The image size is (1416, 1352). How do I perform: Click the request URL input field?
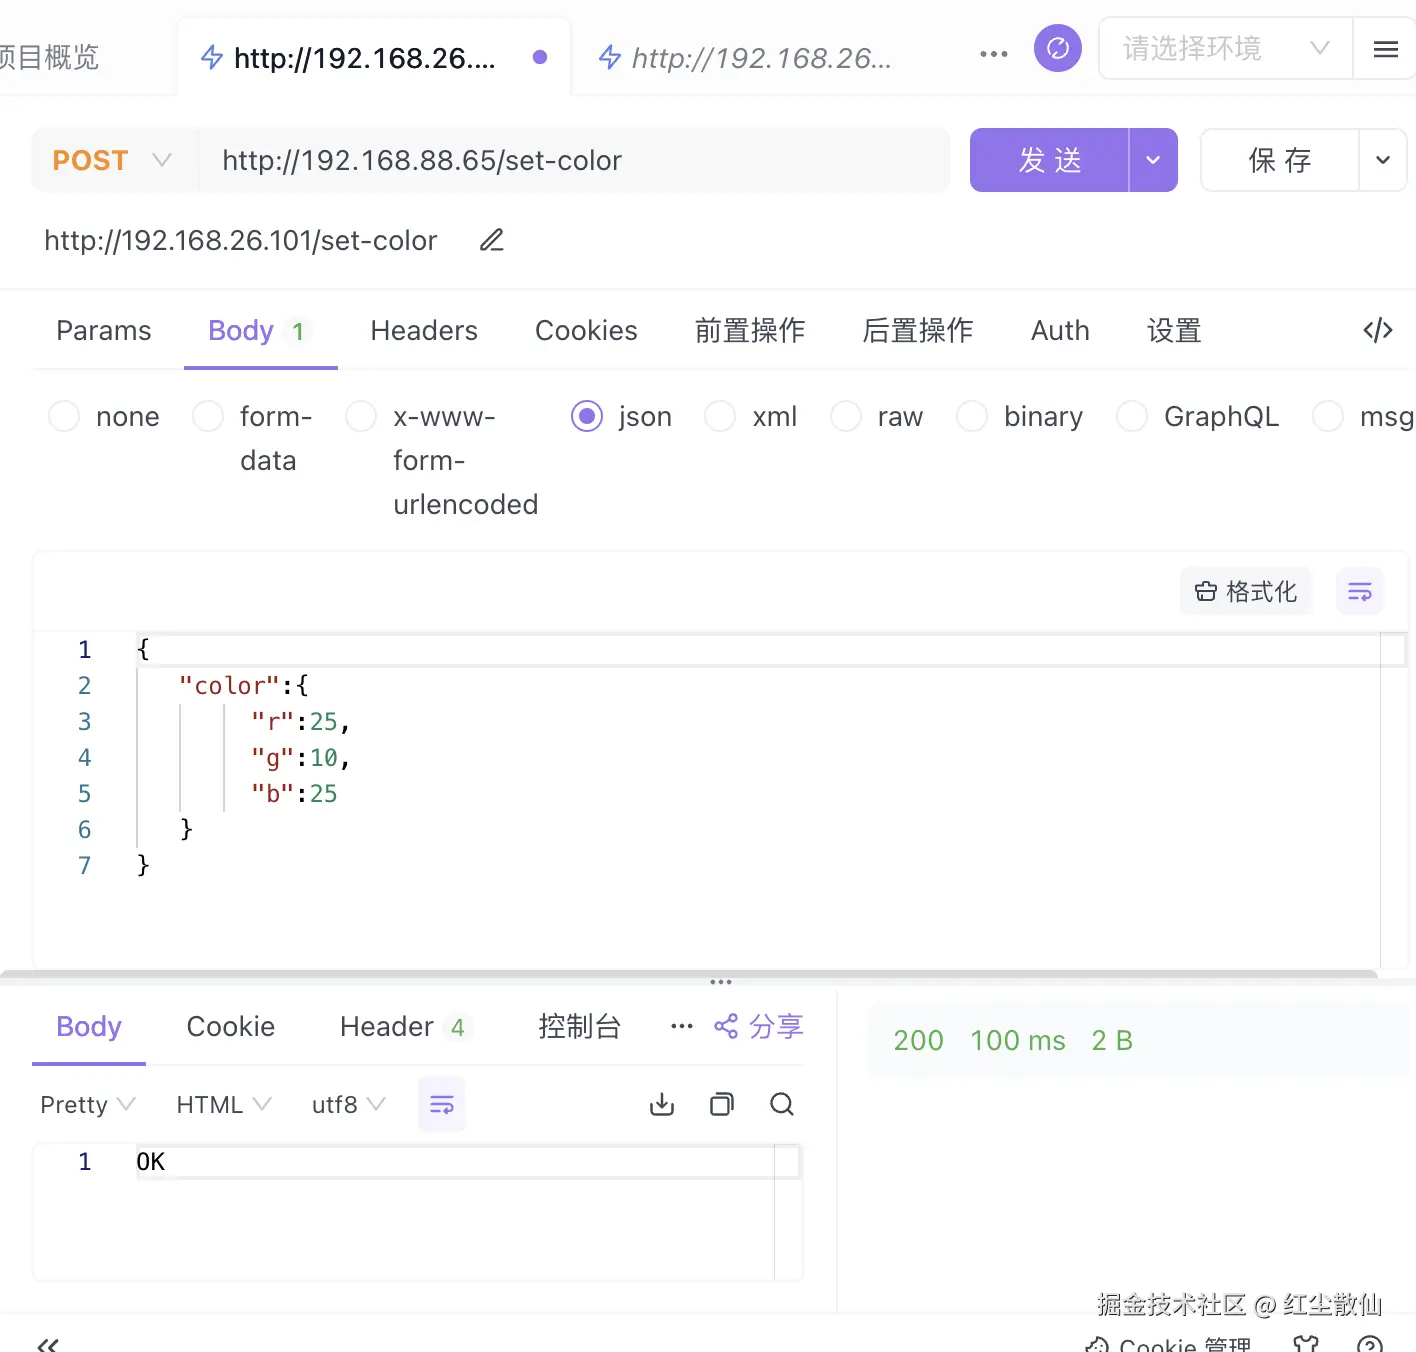click(574, 160)
